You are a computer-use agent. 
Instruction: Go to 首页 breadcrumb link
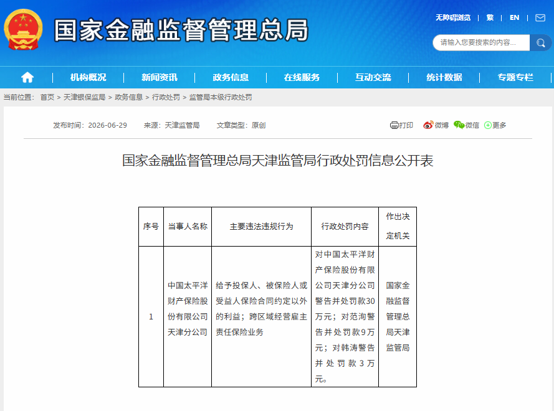(x=47, y=97)
